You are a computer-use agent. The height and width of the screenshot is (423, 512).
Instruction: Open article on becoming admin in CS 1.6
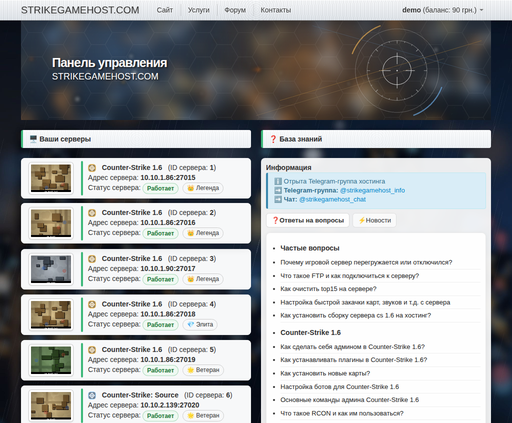click(x=353, y=347)
